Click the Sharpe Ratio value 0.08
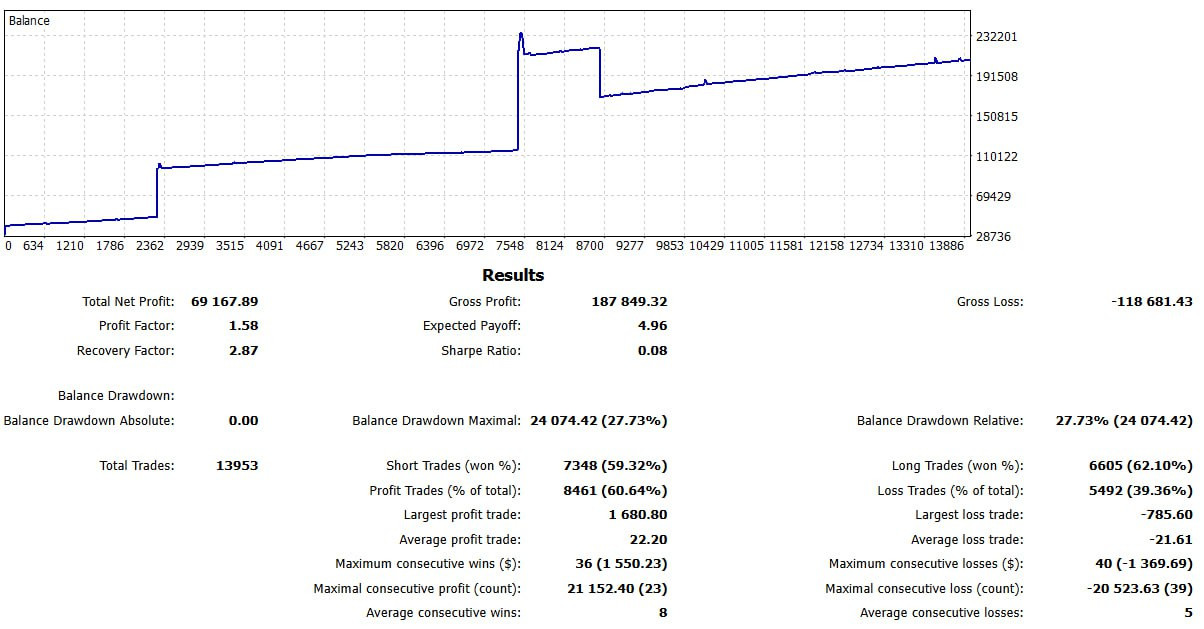The image size is (1204, 629). pyautogui.click(x=652, y=351)
